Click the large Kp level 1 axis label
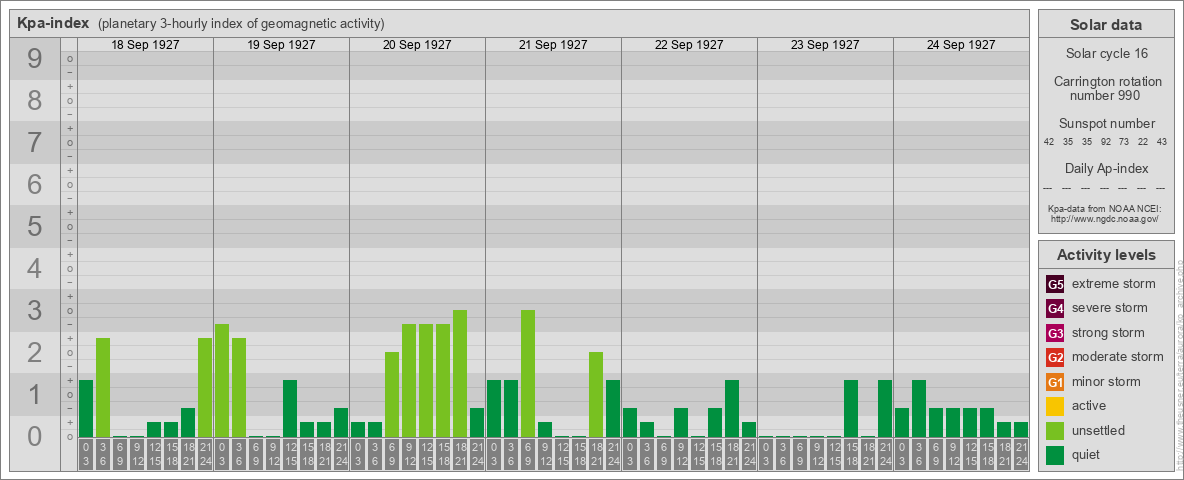1184x480 pixels. (x=35, y=394)
